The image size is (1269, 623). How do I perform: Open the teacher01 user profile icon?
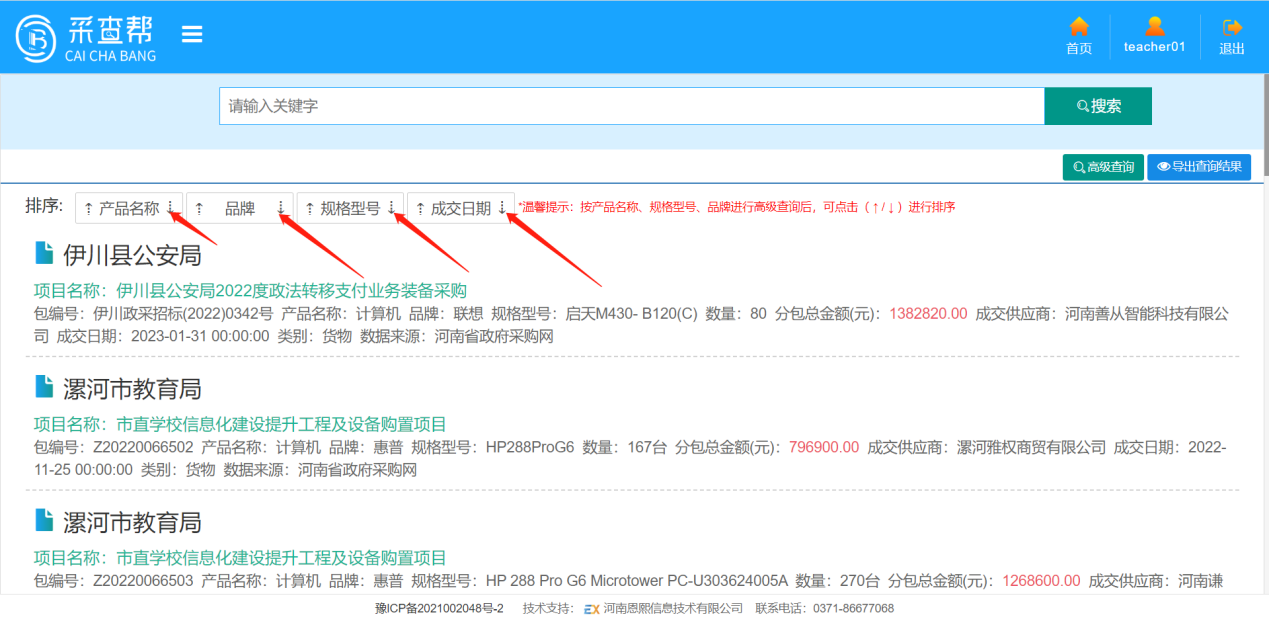[x=1155, y=26]
